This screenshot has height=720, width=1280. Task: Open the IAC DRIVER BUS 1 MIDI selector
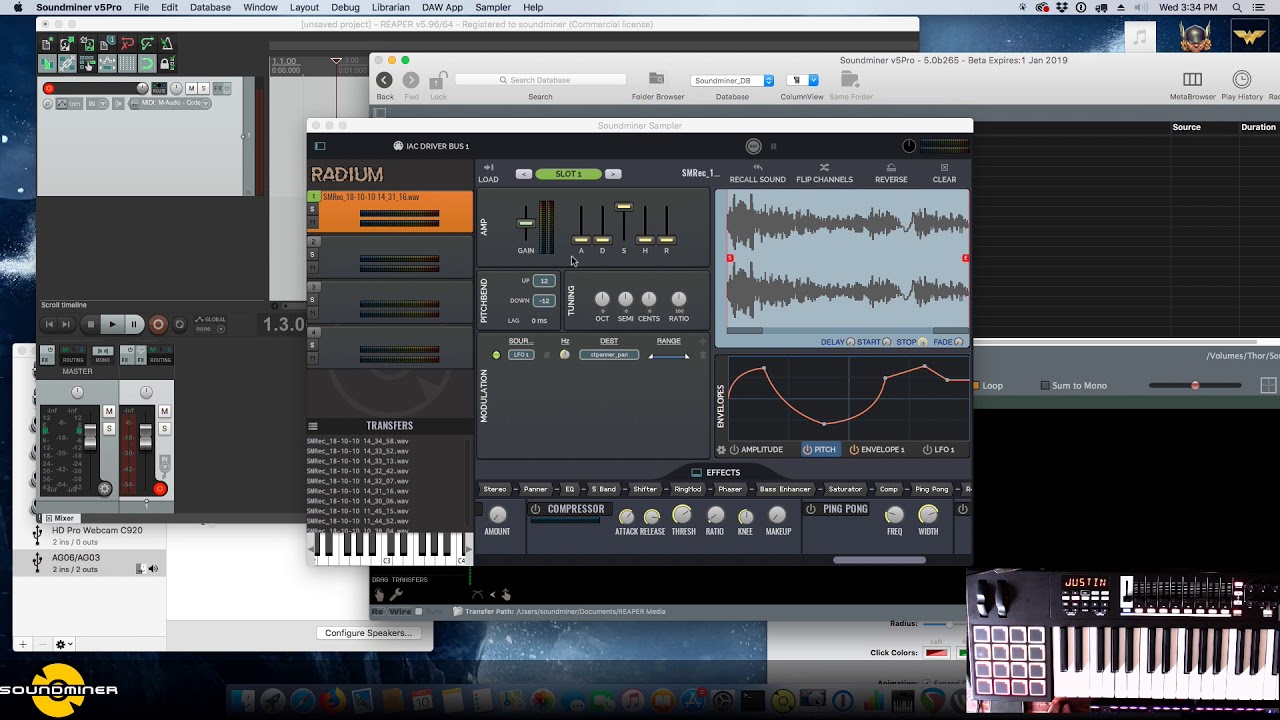tap(431, 146)
